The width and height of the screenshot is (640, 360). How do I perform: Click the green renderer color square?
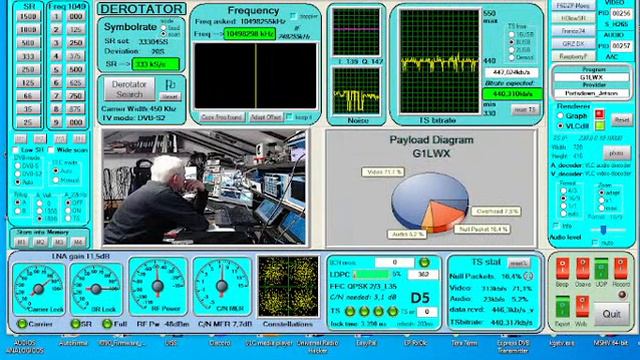[x=600, y=126]
